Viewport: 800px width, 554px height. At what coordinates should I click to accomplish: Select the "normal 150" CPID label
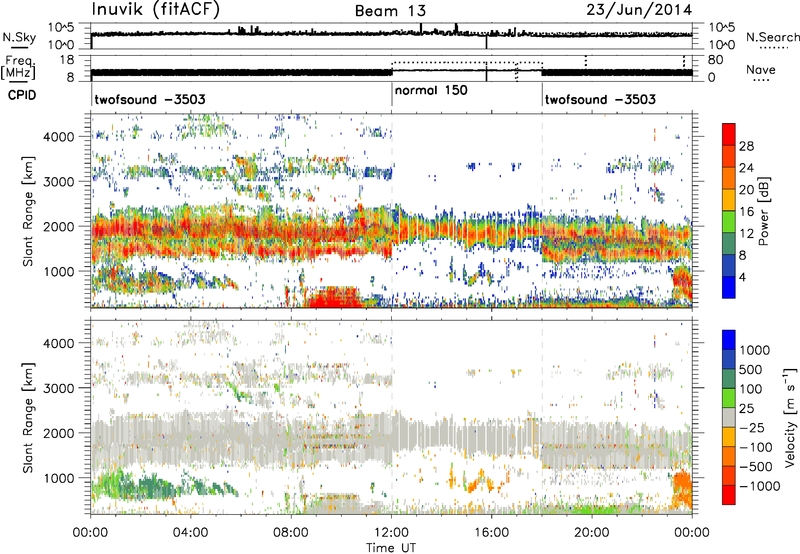pyautogui.click(x=431, y=90)
